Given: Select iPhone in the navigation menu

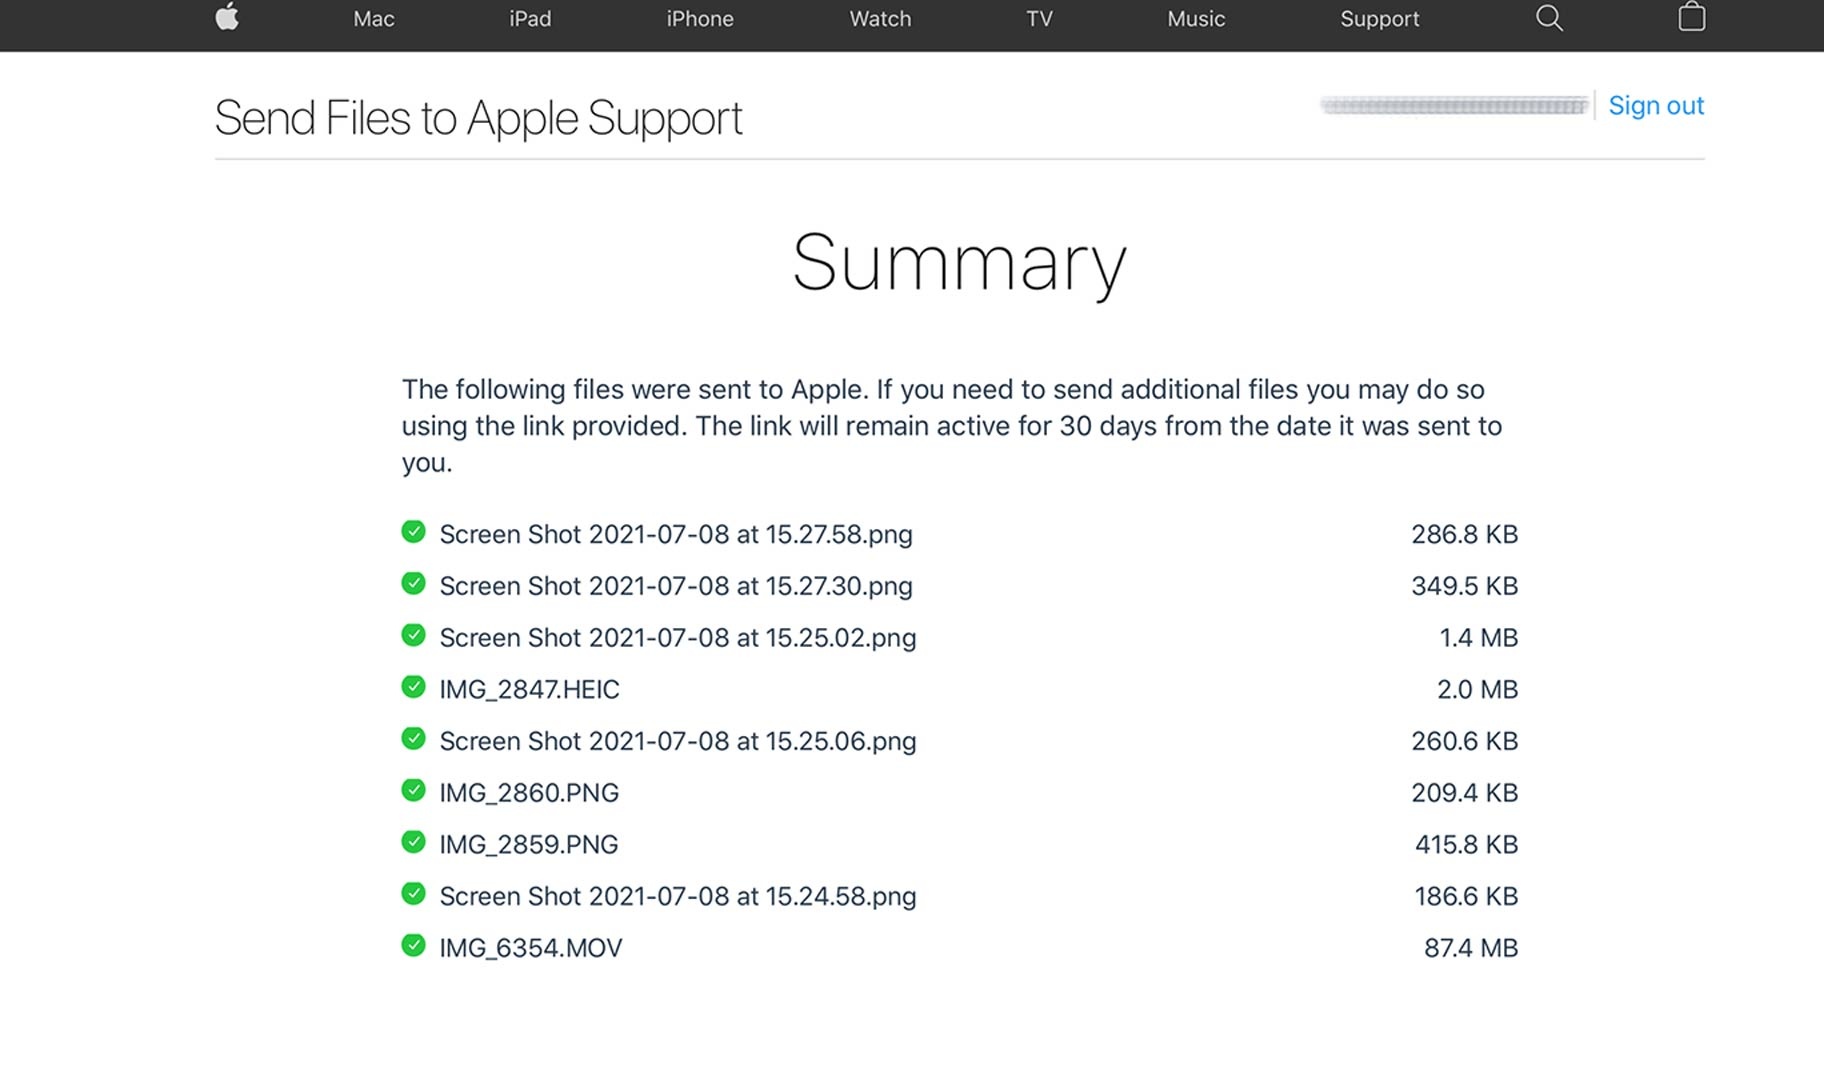Looking at the screenshot, I should (x=699, y=18).
